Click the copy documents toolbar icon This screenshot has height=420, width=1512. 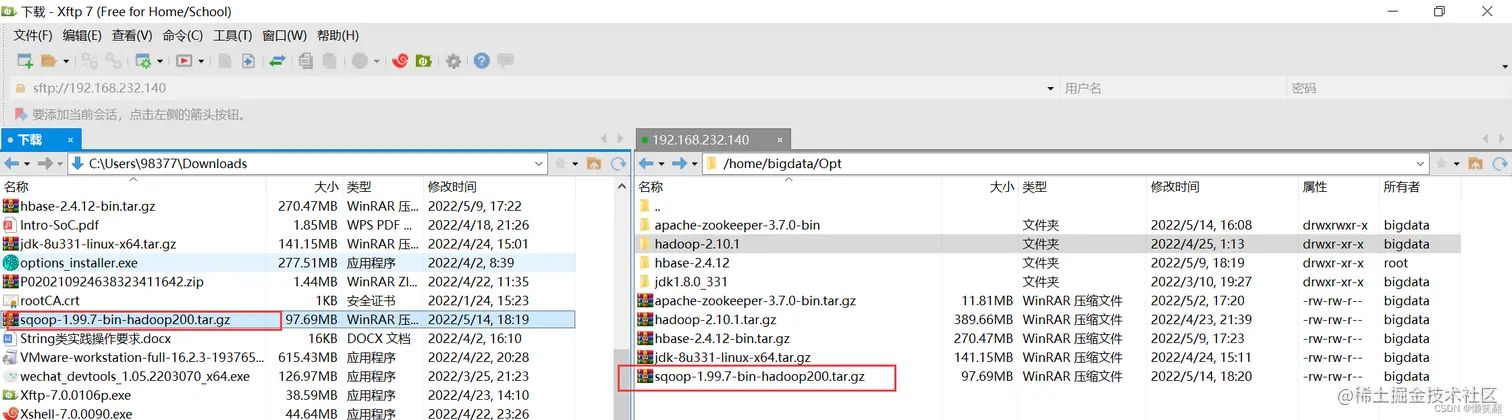coord(306,61)
